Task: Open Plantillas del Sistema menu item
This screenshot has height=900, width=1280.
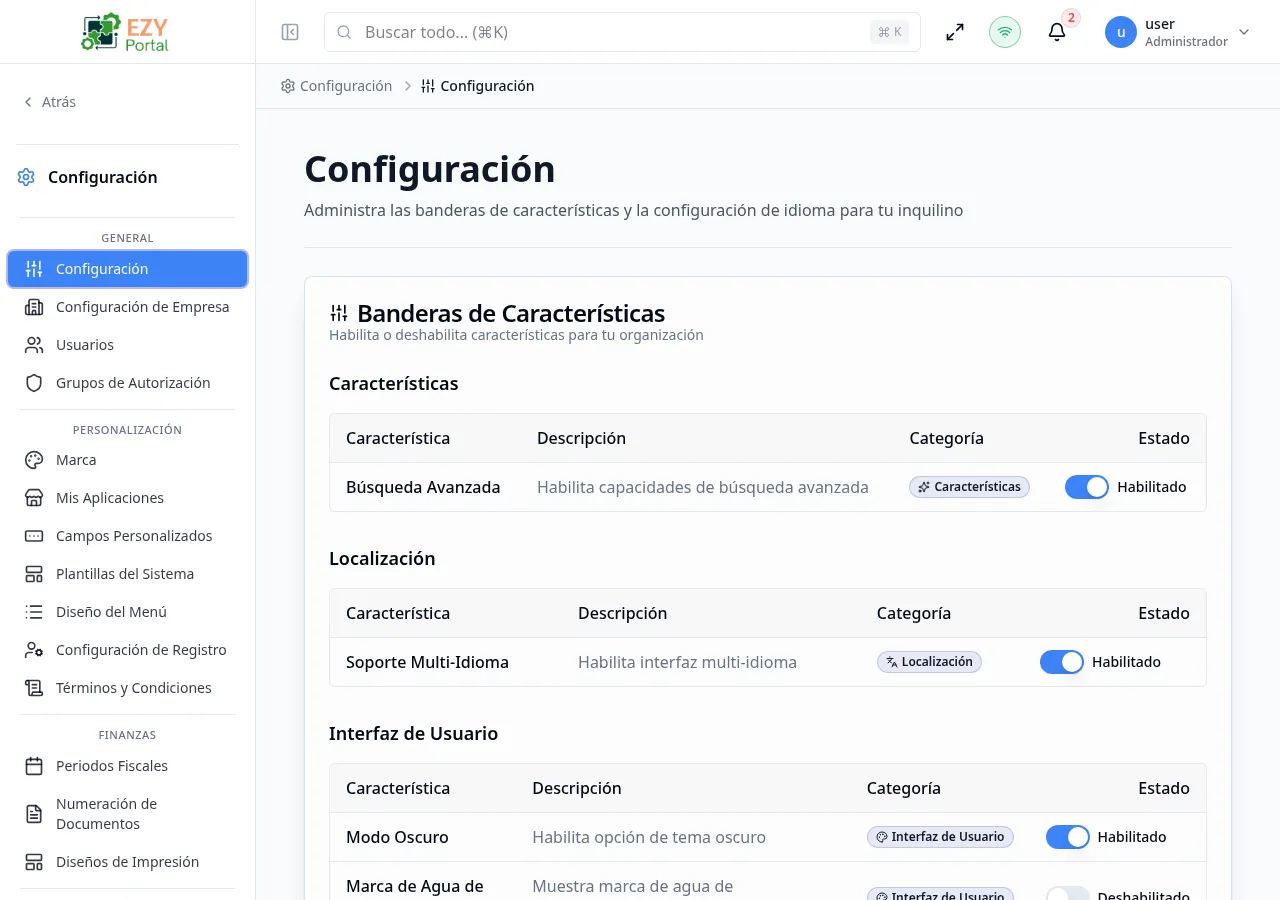Action: click(x=127, y=574)
